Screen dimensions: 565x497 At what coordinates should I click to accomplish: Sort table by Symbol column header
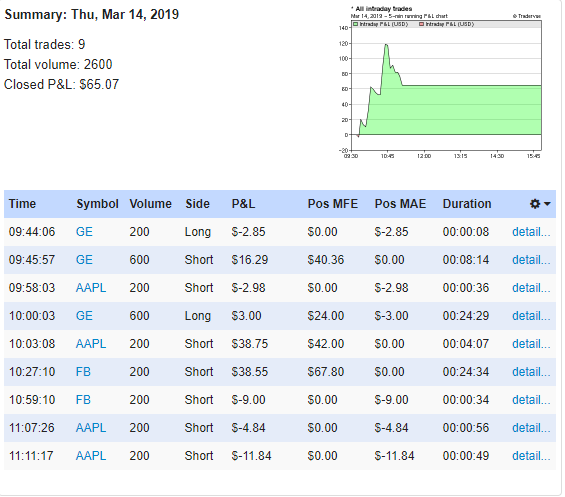[x=97, y=204]
